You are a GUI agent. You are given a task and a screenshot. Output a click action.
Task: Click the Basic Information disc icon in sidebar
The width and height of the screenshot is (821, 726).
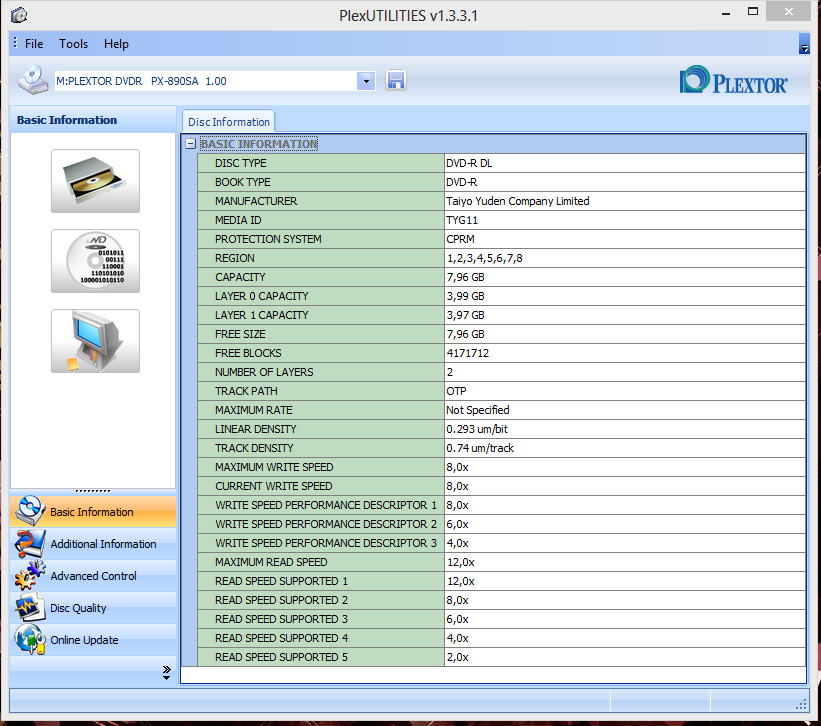[30, 511]
